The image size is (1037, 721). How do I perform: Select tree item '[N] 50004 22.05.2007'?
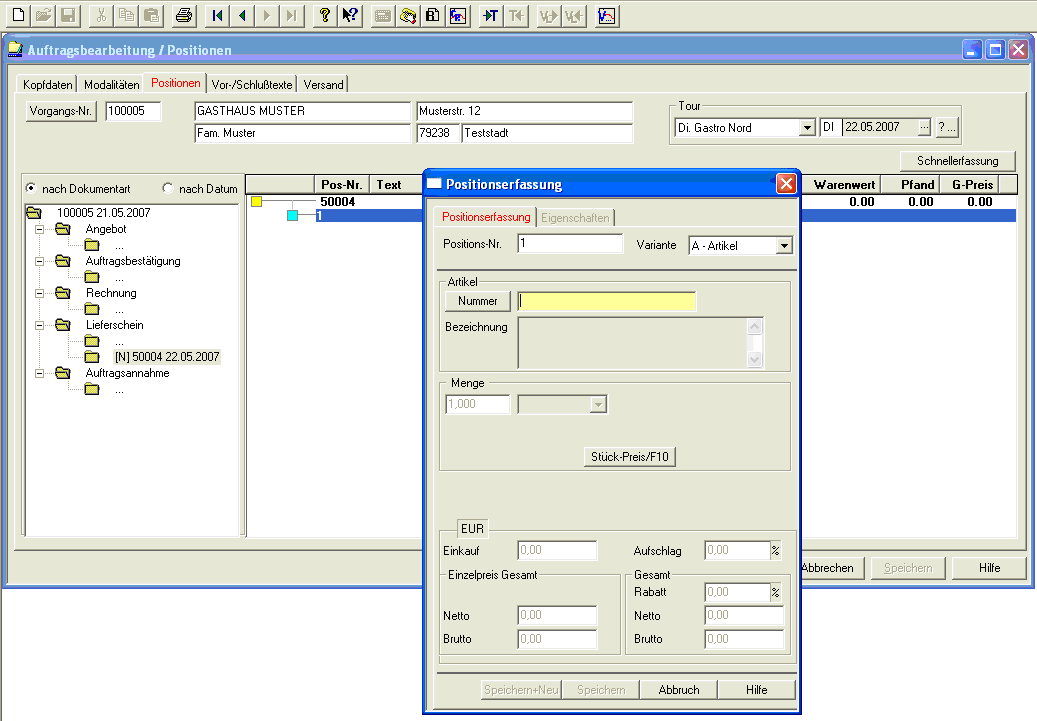tap(167, 357)
